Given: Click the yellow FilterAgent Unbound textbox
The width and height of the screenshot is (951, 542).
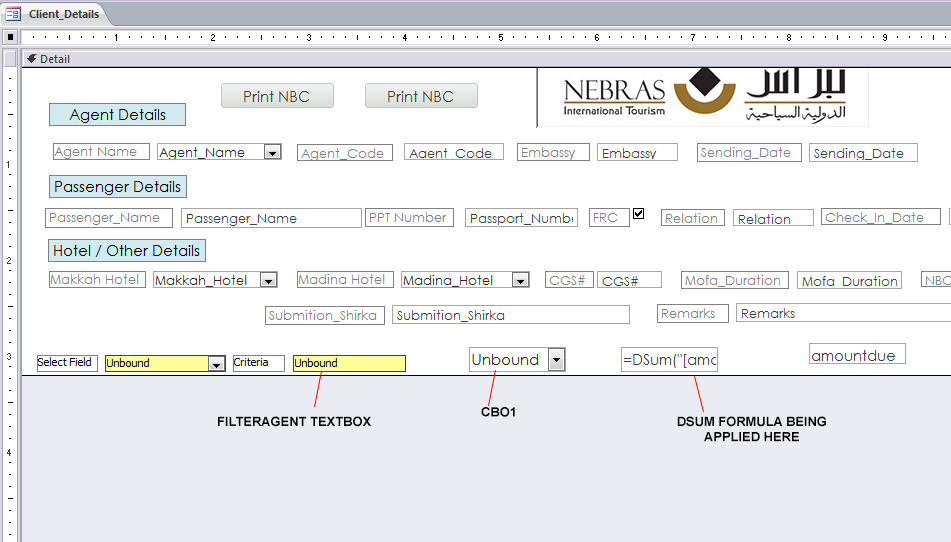Looking at the screenshot, I should coord(349,363).
